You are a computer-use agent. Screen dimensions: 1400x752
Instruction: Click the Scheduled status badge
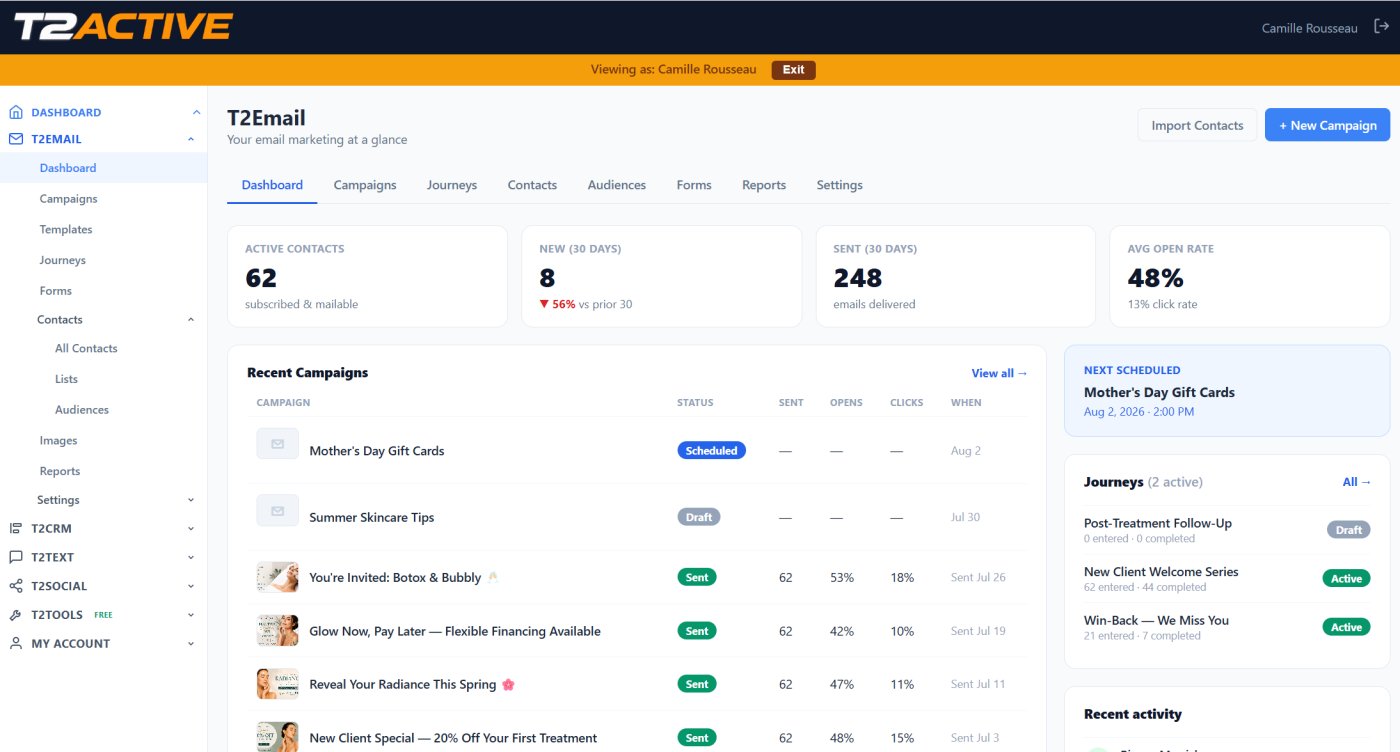pos(711,451)
